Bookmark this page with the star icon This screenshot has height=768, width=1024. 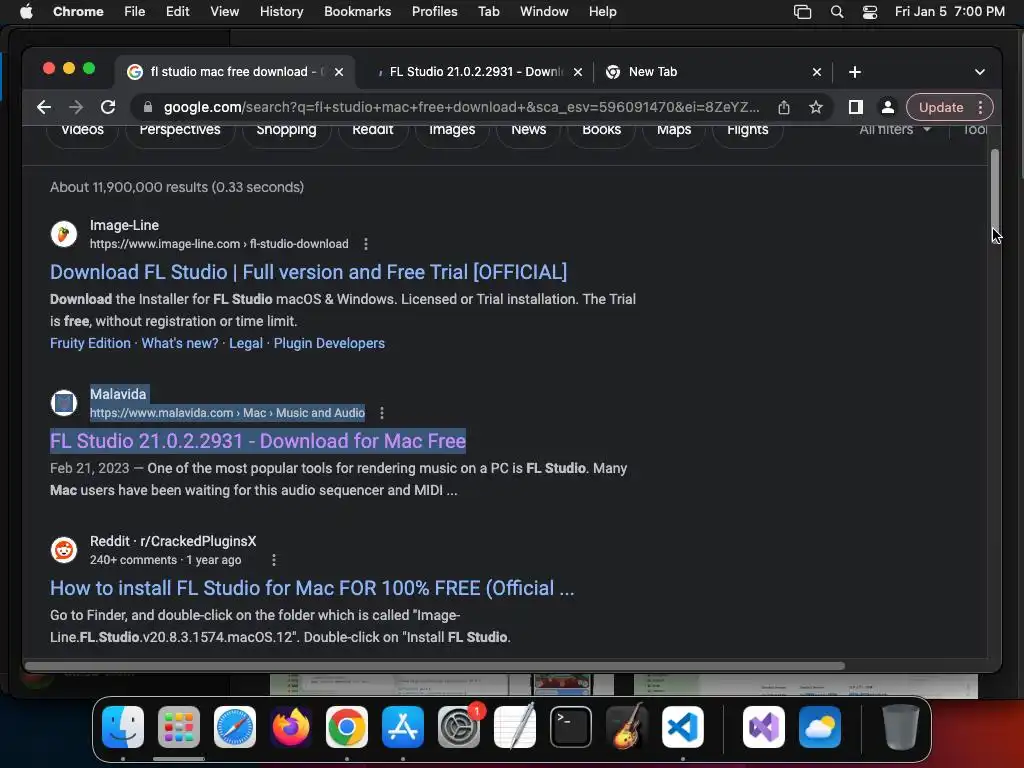(816, 107)
